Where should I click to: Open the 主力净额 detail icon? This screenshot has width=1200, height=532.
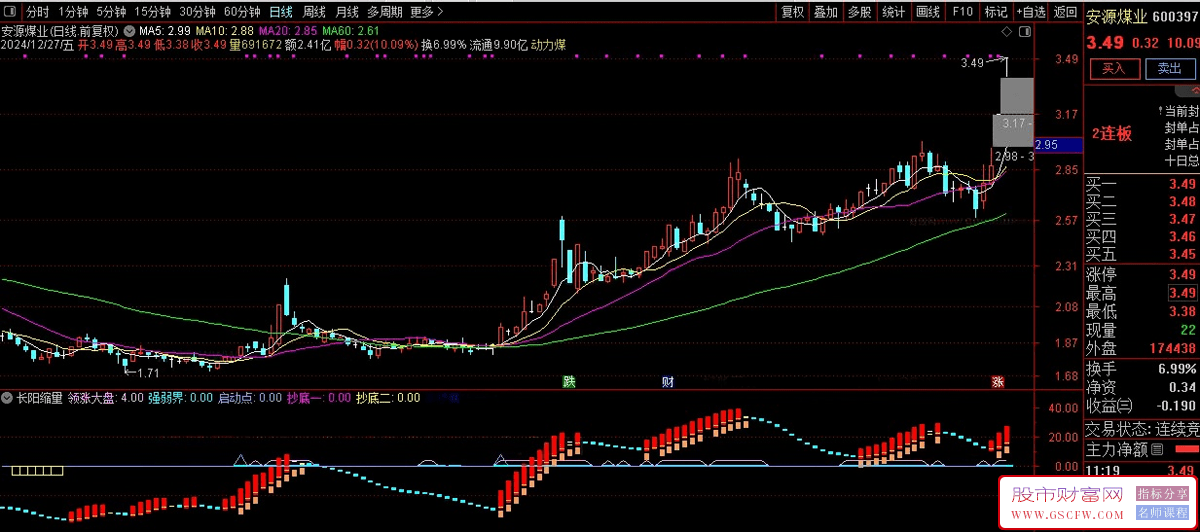[1157, 450]
